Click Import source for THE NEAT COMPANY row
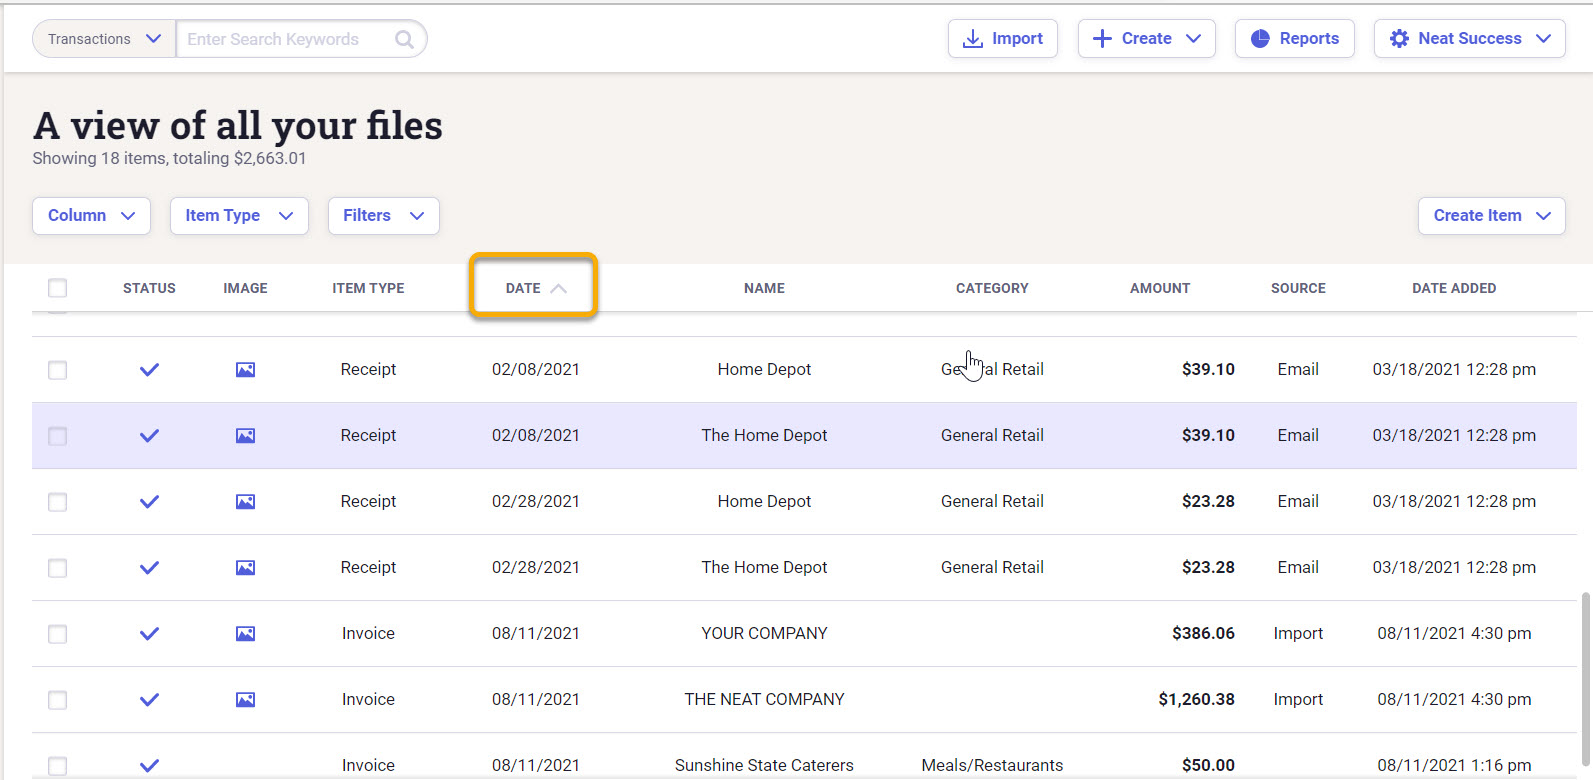Screen dimensions: 1593x780 pyautogui.click(x=1298, y=700)
